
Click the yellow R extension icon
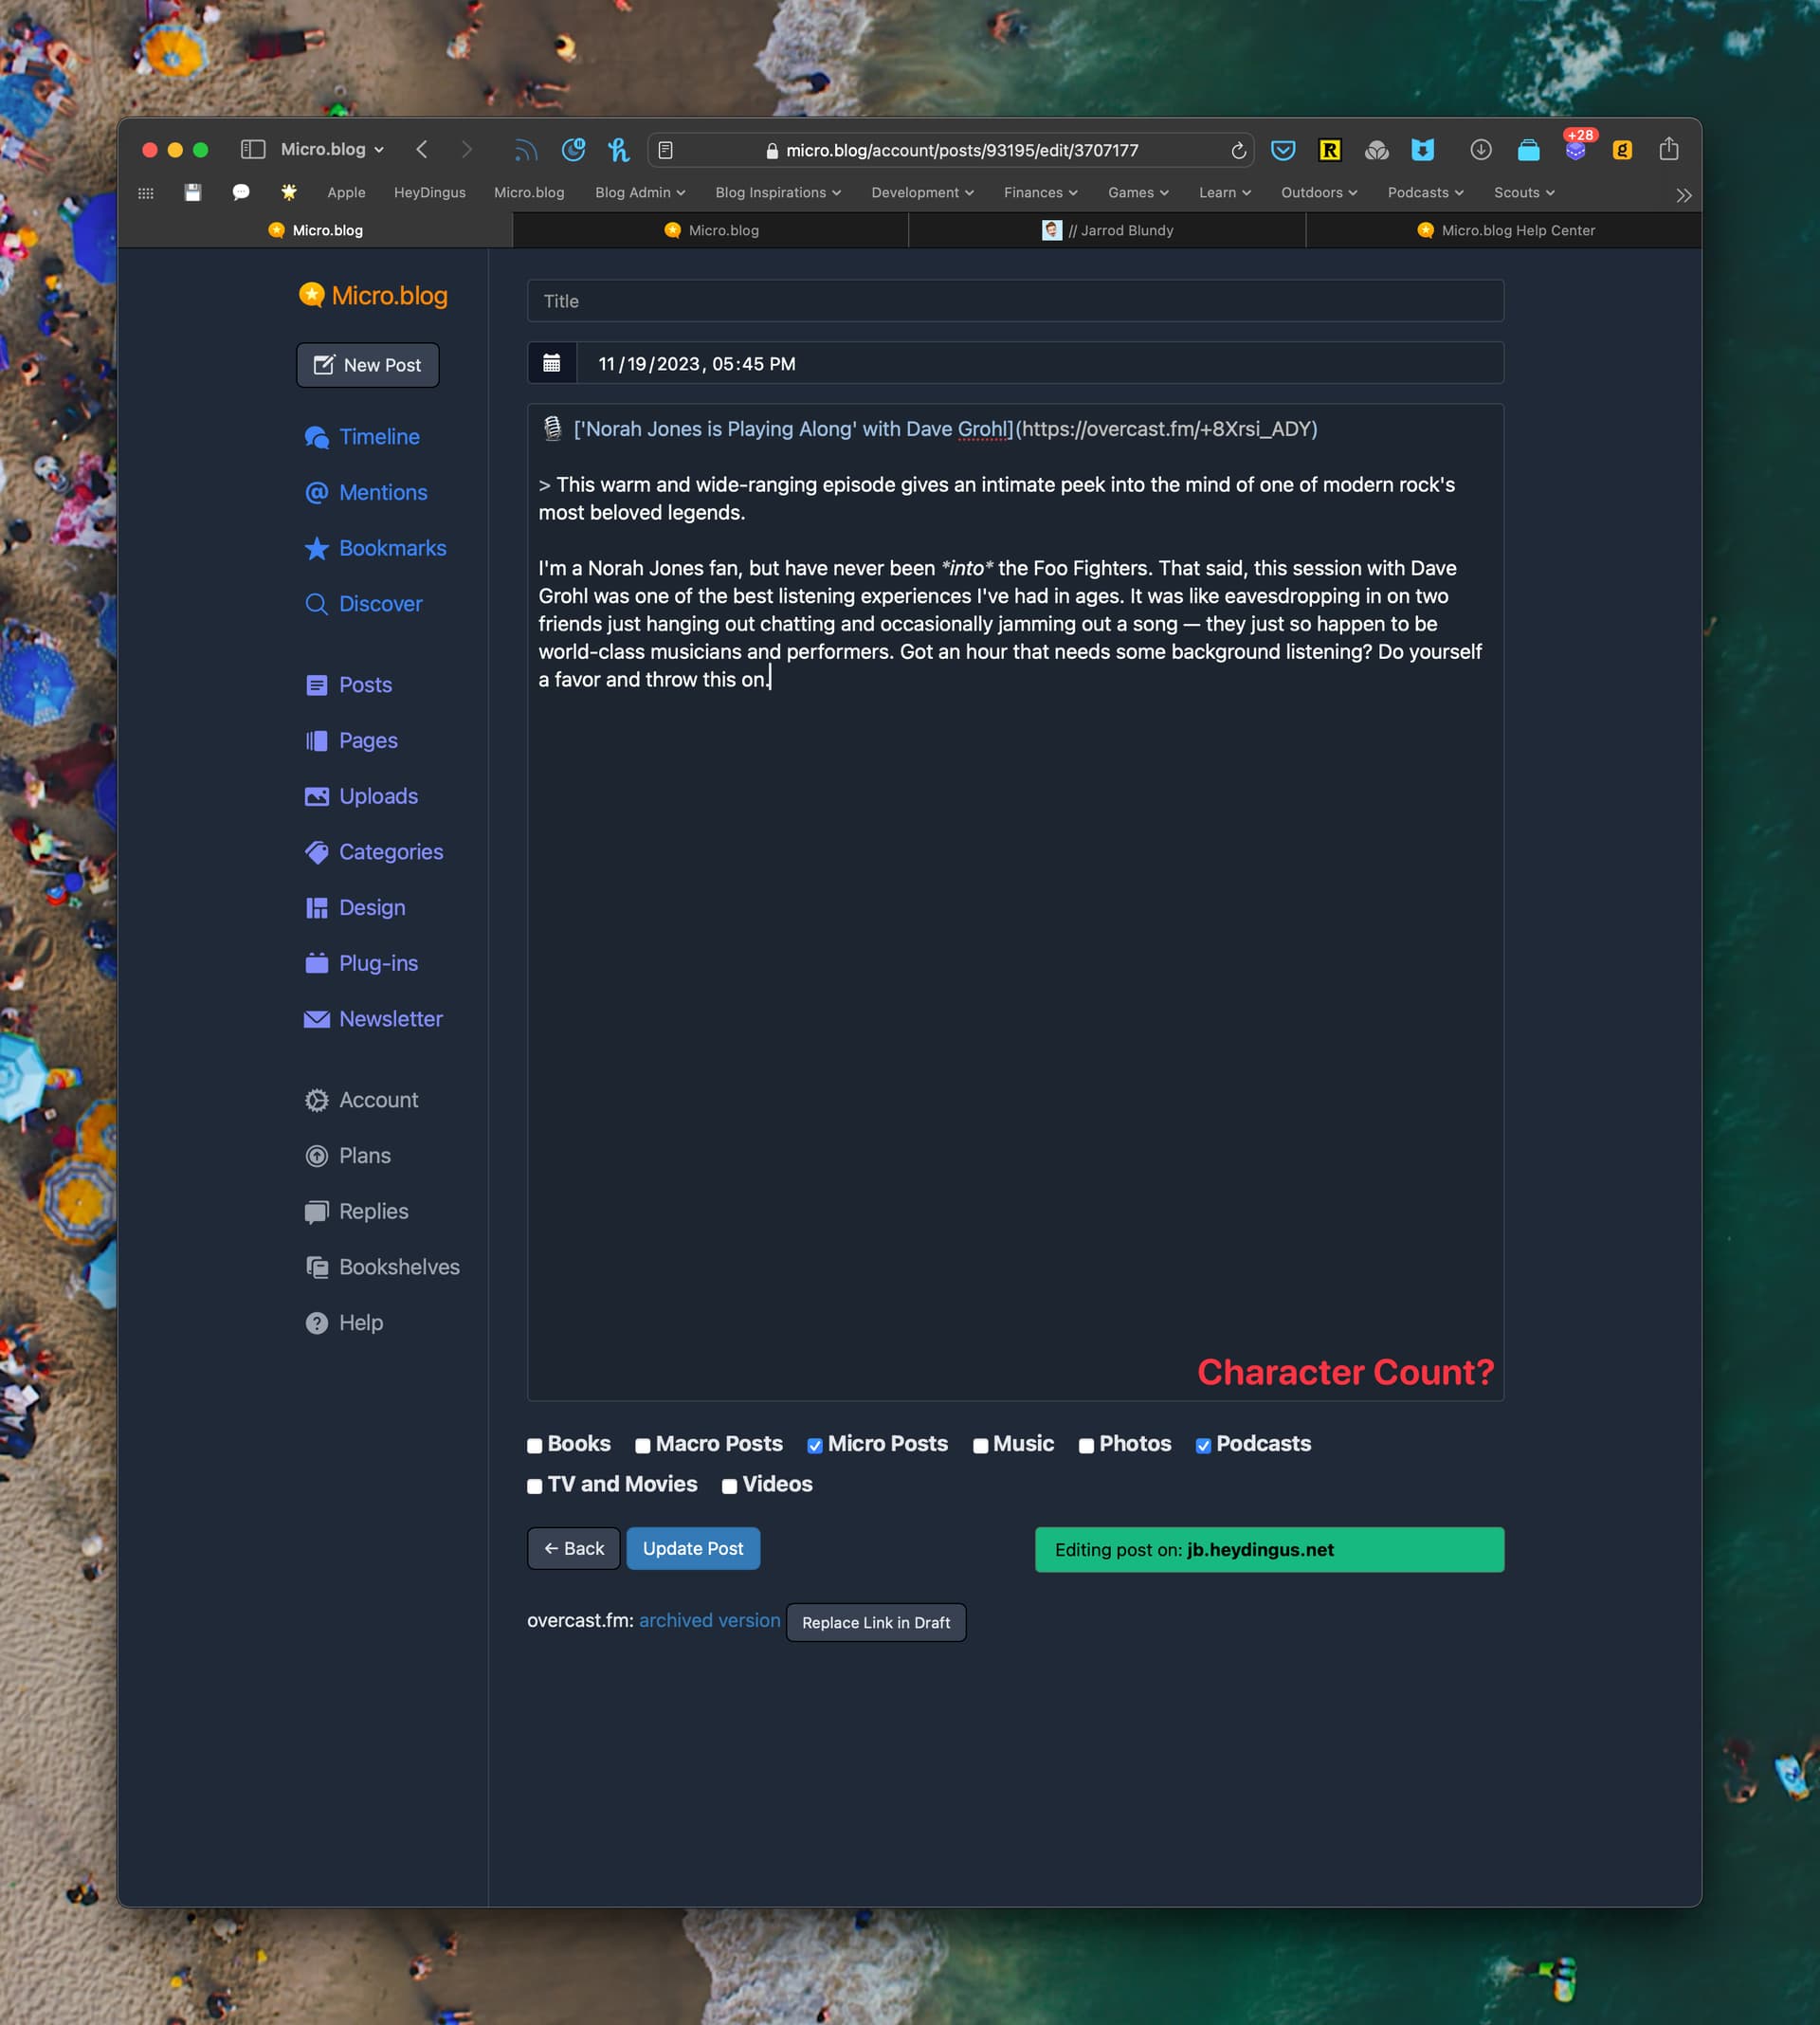1330,150
